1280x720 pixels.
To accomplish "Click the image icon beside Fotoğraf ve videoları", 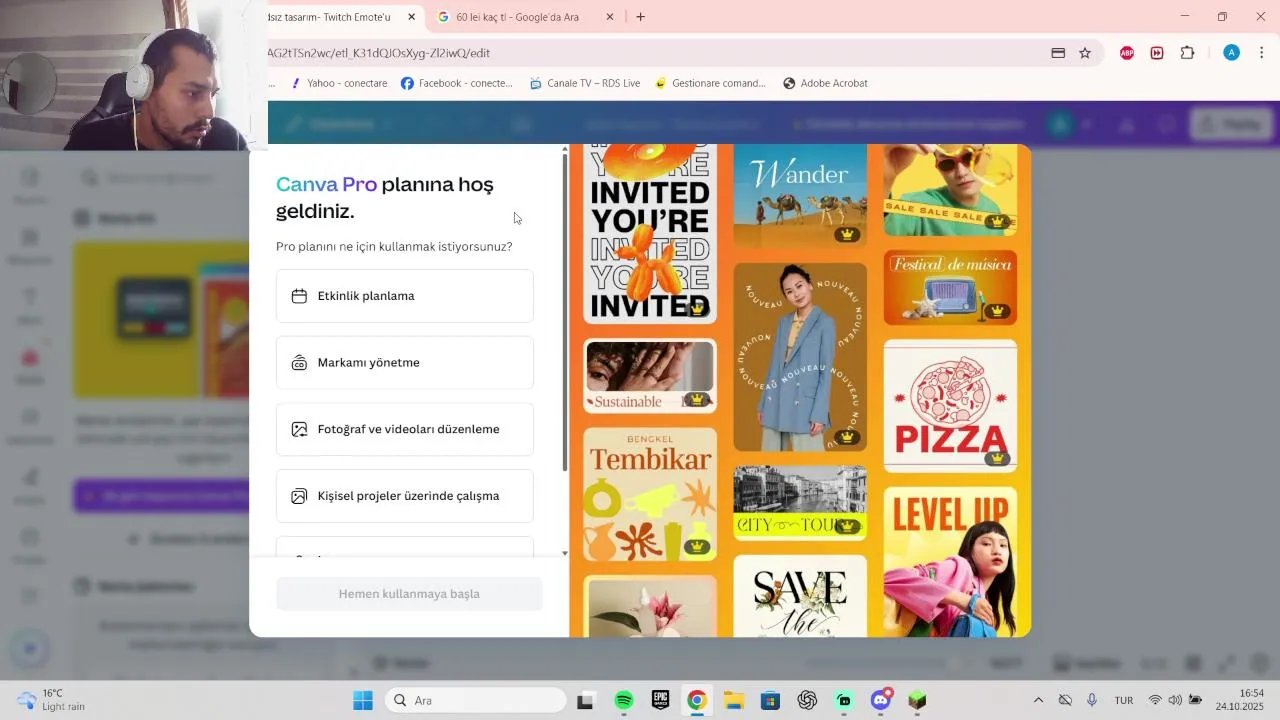I will [299, 429].
